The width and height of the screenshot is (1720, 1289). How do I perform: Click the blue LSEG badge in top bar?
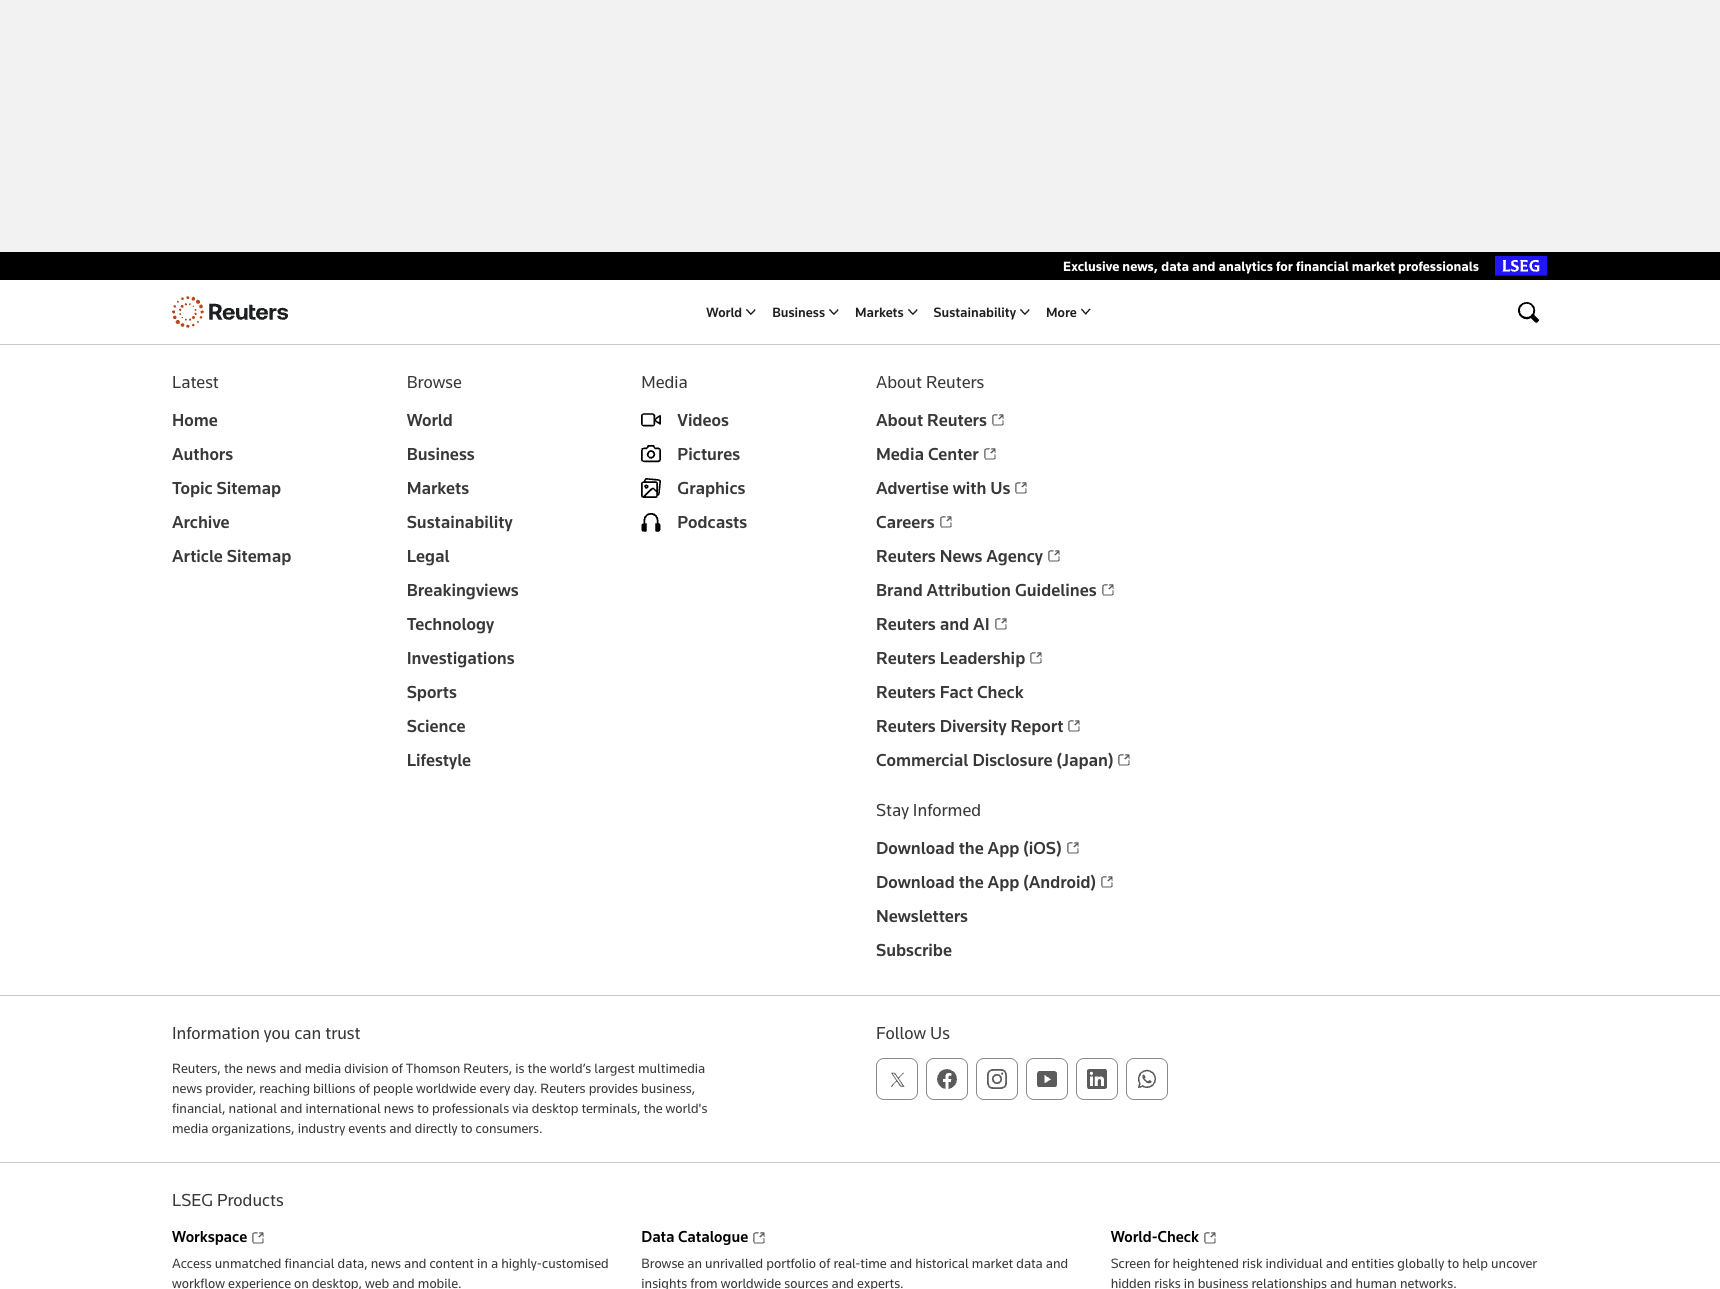(1521, 266)
